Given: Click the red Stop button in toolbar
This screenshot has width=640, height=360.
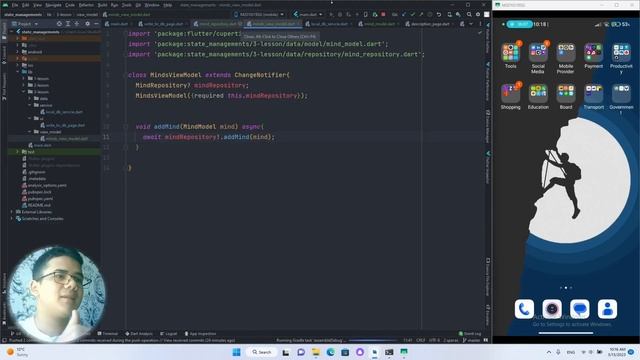Looking at the screenshot, I should point(383,14).
